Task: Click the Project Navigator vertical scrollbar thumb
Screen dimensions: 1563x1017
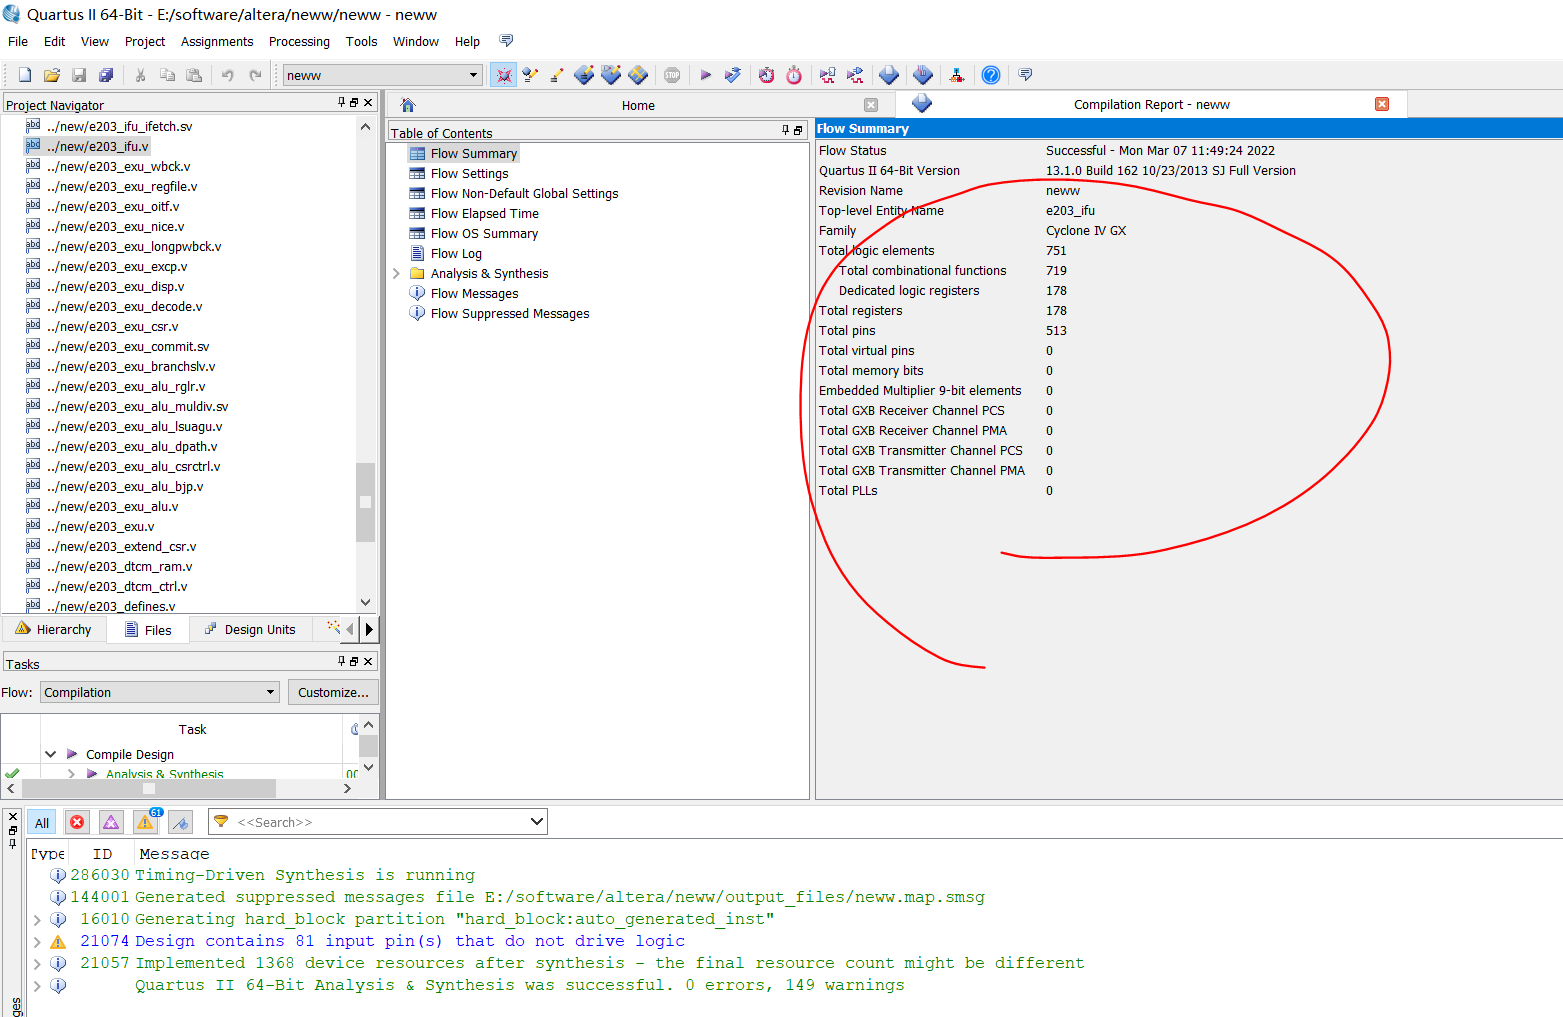Action: (365, 502)
